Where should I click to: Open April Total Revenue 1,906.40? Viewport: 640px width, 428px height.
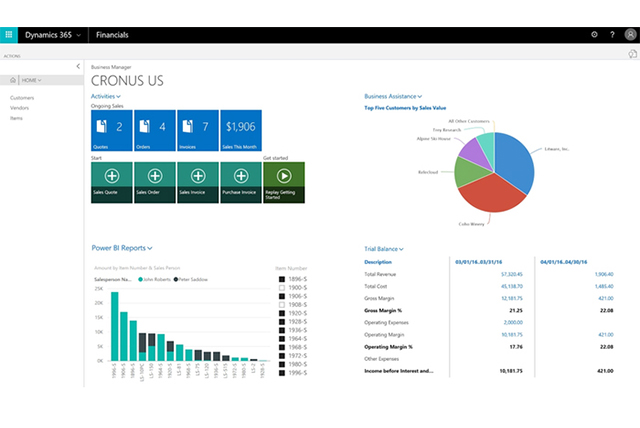click(x=604, y=274)
